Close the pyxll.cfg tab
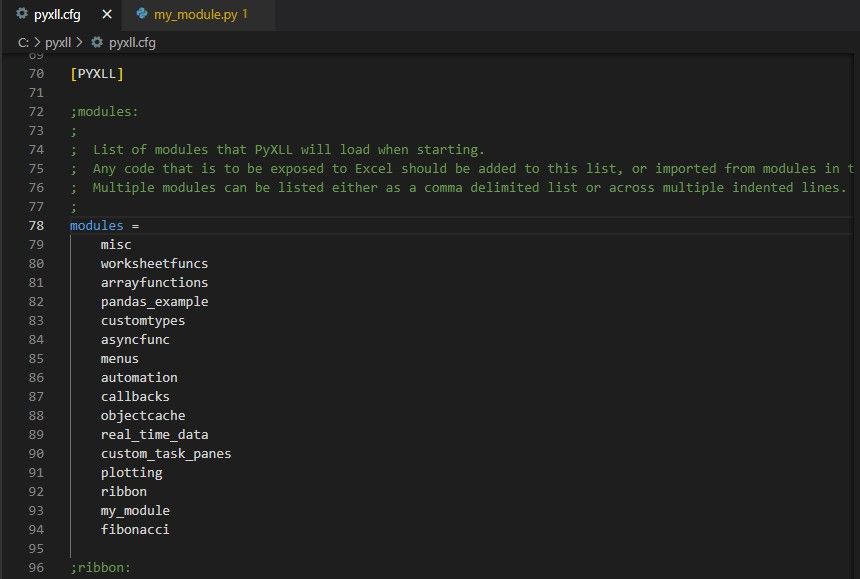The image size is (860, 579). coord(107,15)
